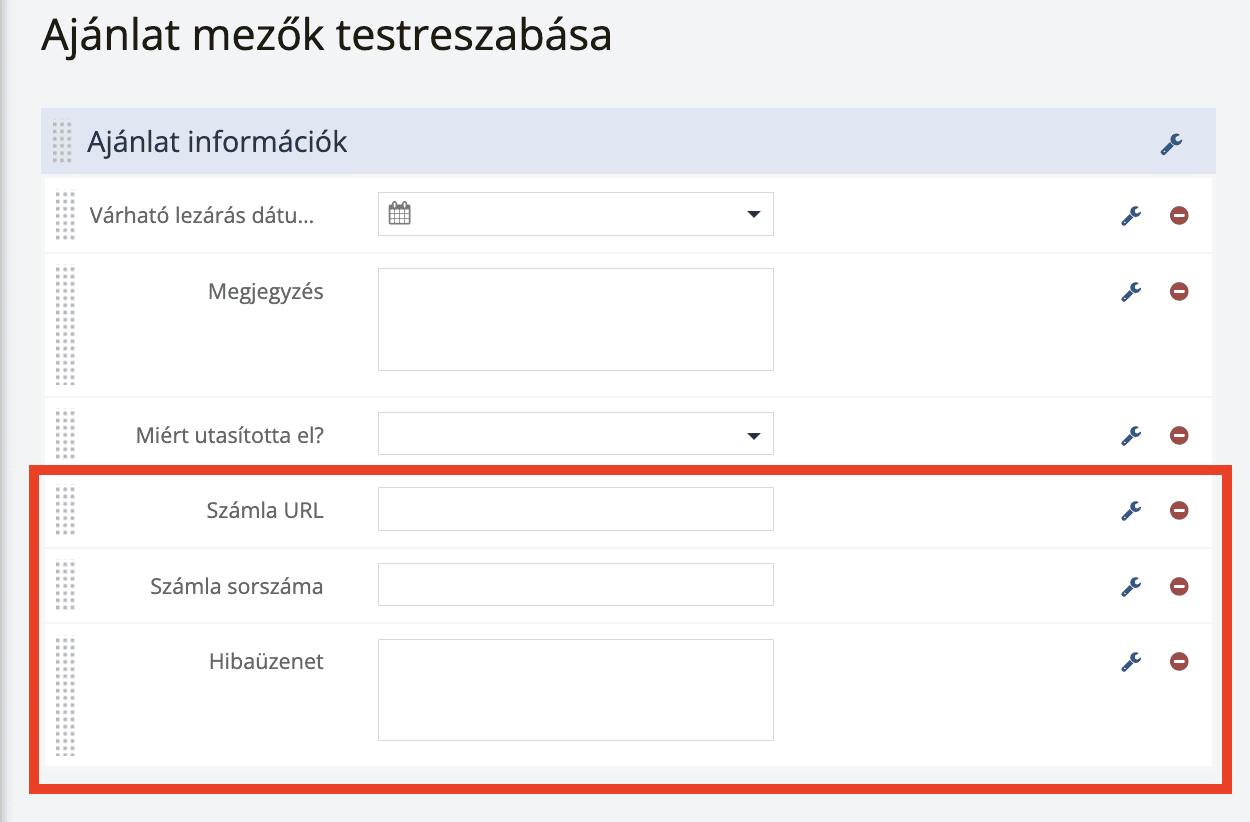Open settings wrench for Megjegyzés field
The image size is (1250, 822).
1131,292
